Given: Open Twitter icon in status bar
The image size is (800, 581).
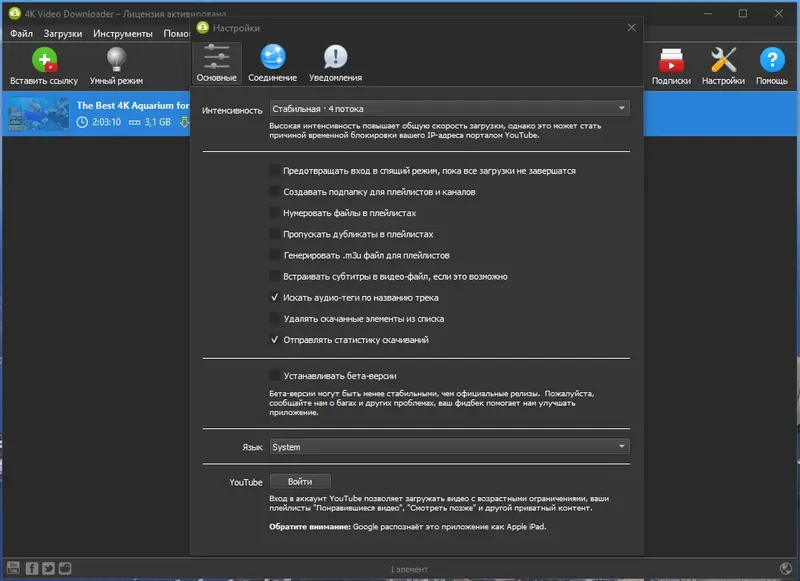Looking at the screenshot, I should point(48,568).
